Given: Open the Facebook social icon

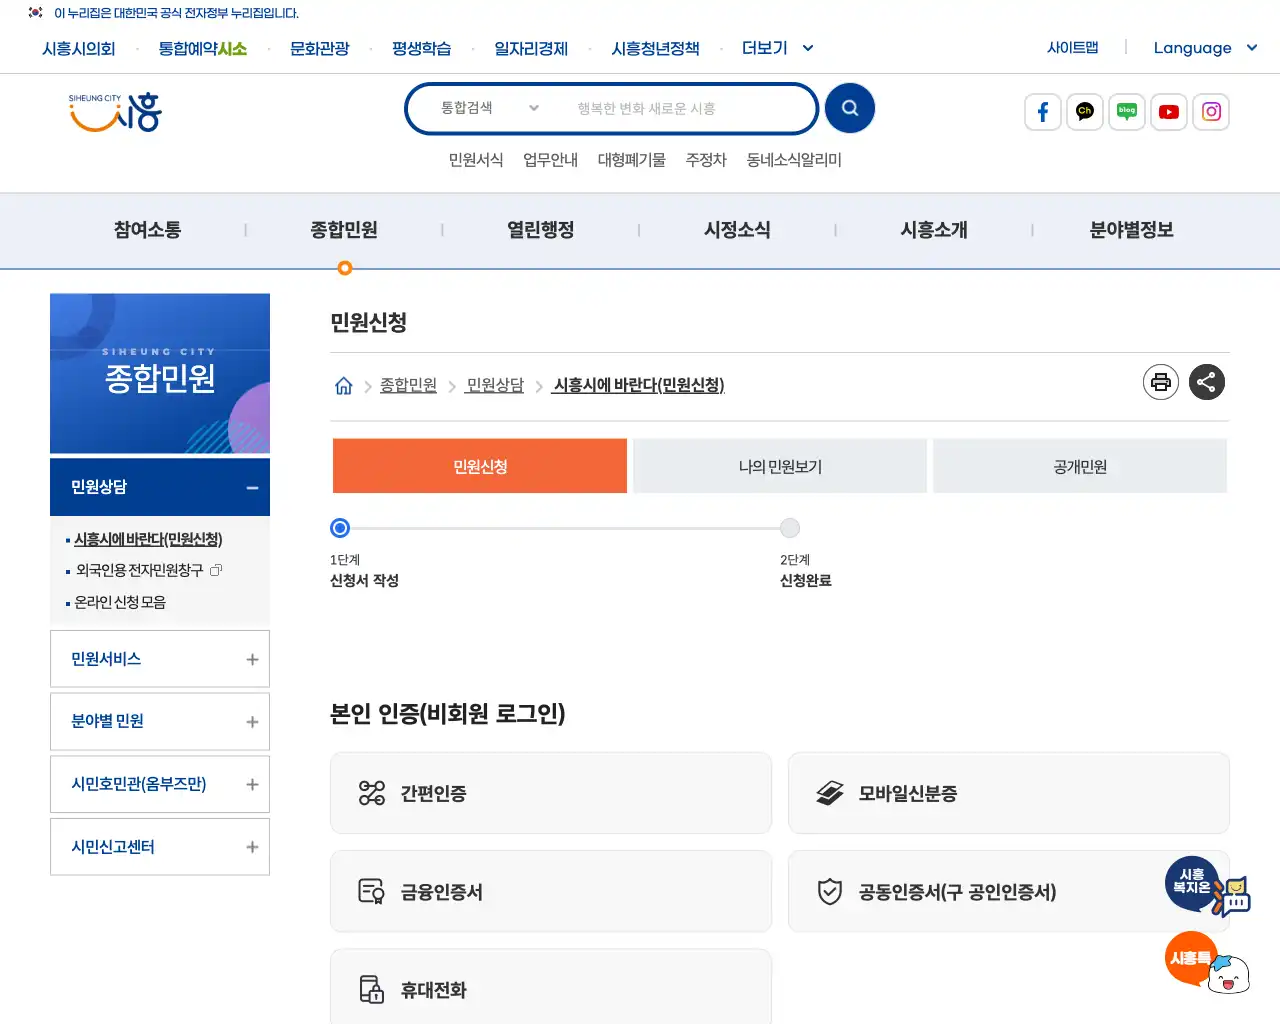Looking at the screenshot, I should [1043, 112].
